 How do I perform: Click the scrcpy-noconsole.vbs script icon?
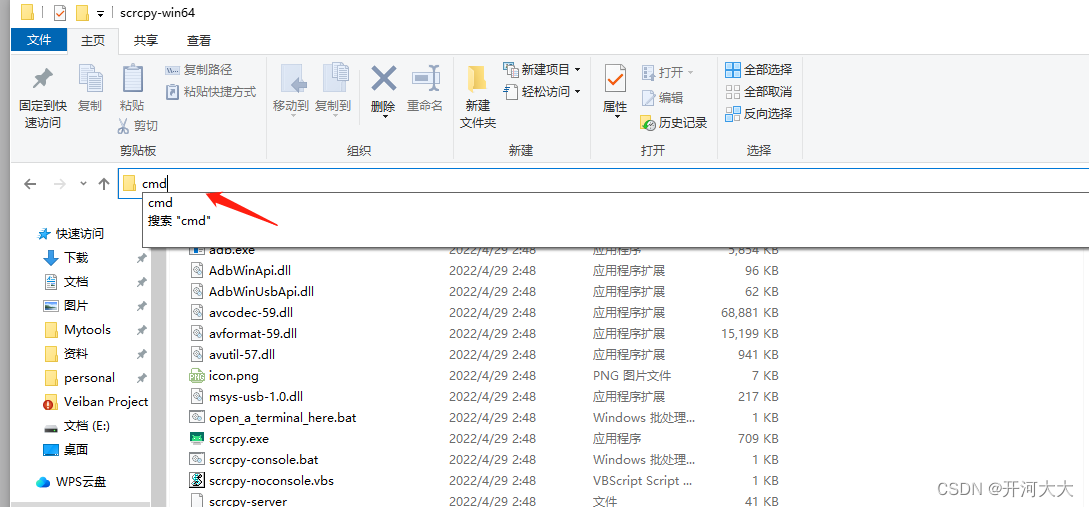coord(197,481)
